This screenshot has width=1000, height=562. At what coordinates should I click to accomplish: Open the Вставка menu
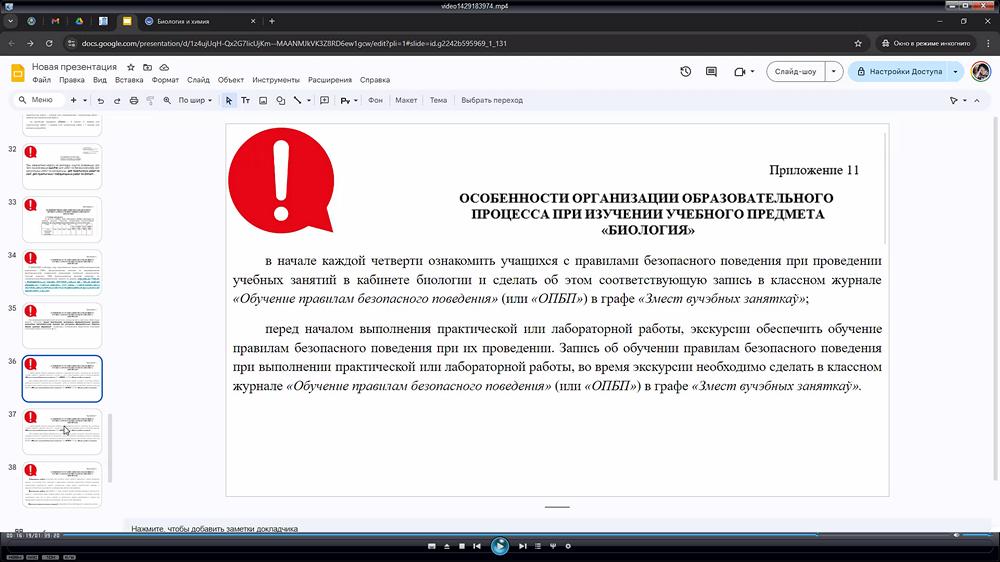tap(129, 80)
